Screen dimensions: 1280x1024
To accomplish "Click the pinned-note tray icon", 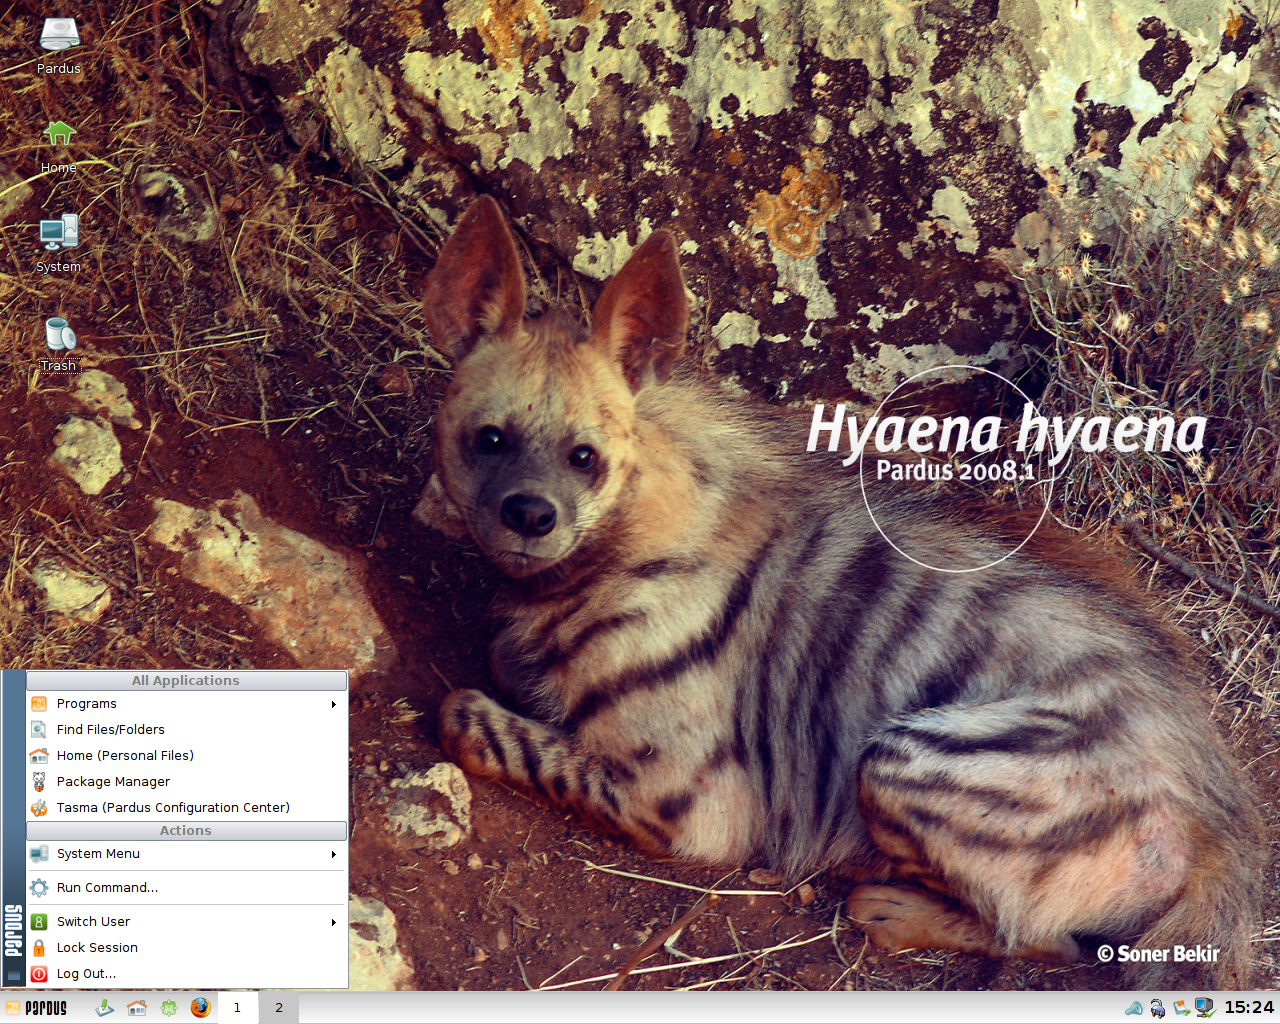I will coord(1182,1008).
